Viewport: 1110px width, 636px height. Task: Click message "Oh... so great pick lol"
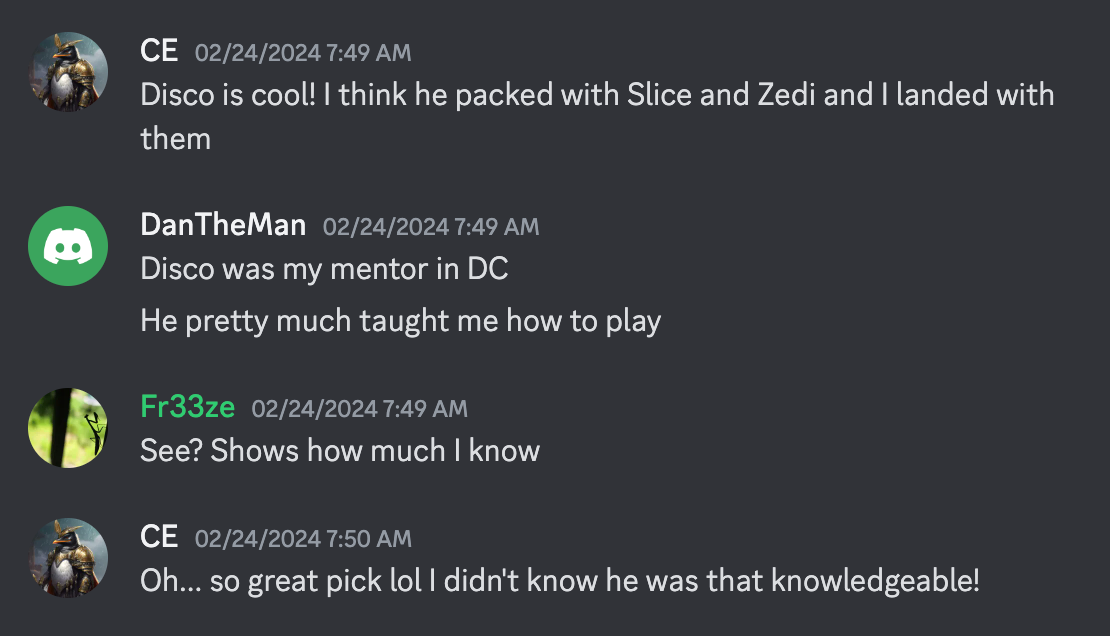click(x=560, y=581)
